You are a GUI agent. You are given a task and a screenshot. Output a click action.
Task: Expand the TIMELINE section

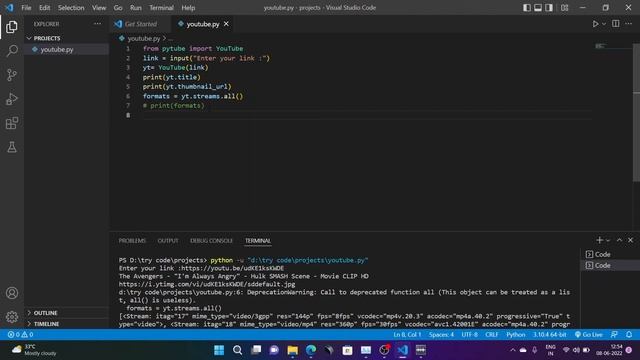click(x=67, y=324)
